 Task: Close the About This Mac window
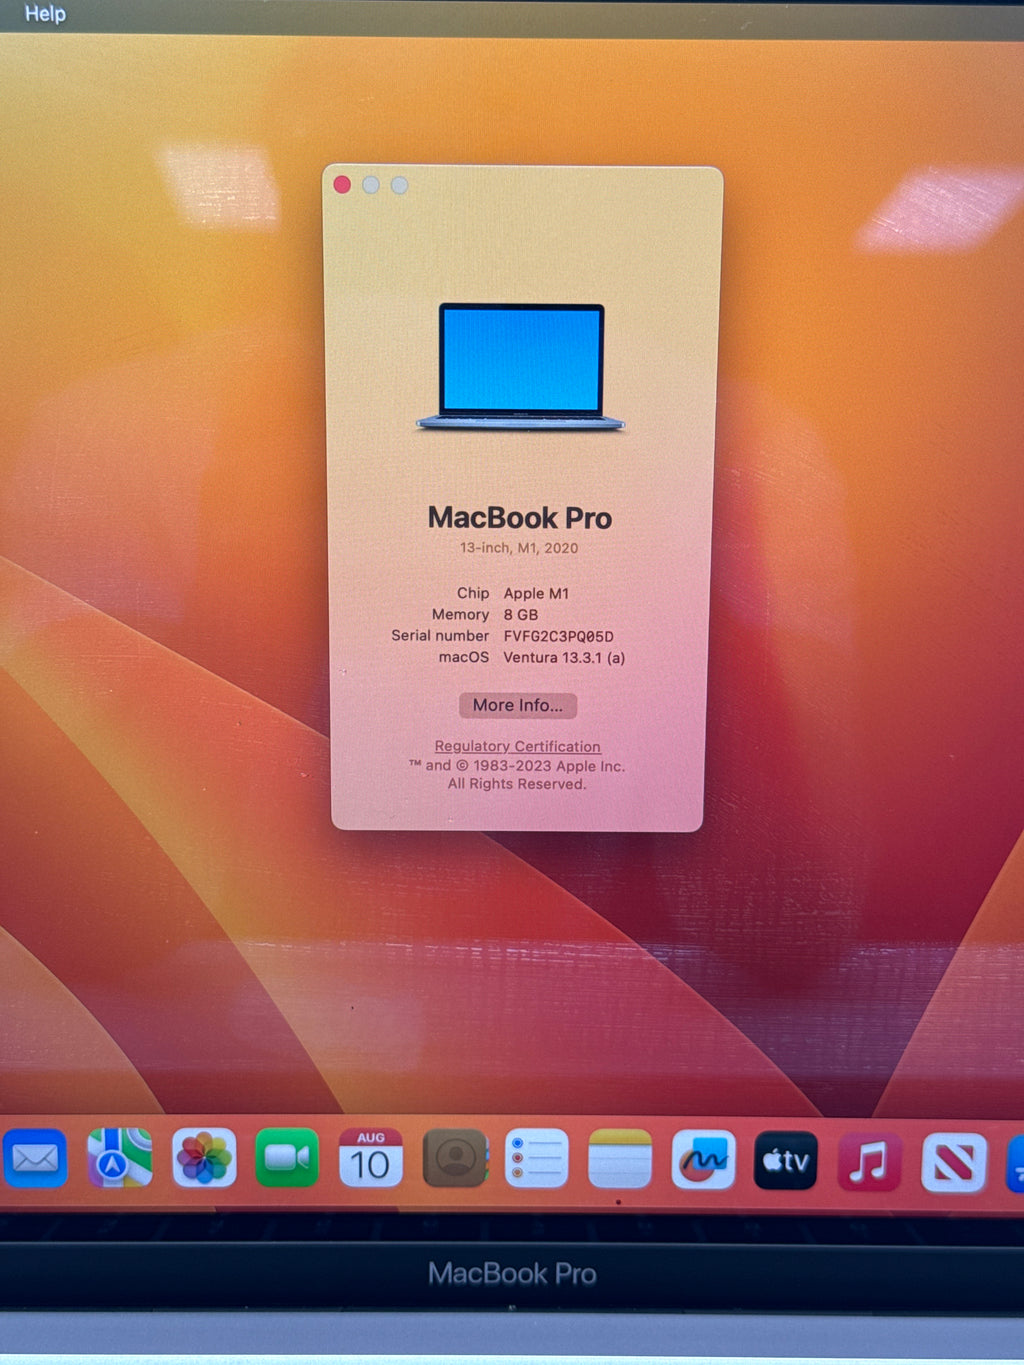click(x=342, y=185)
